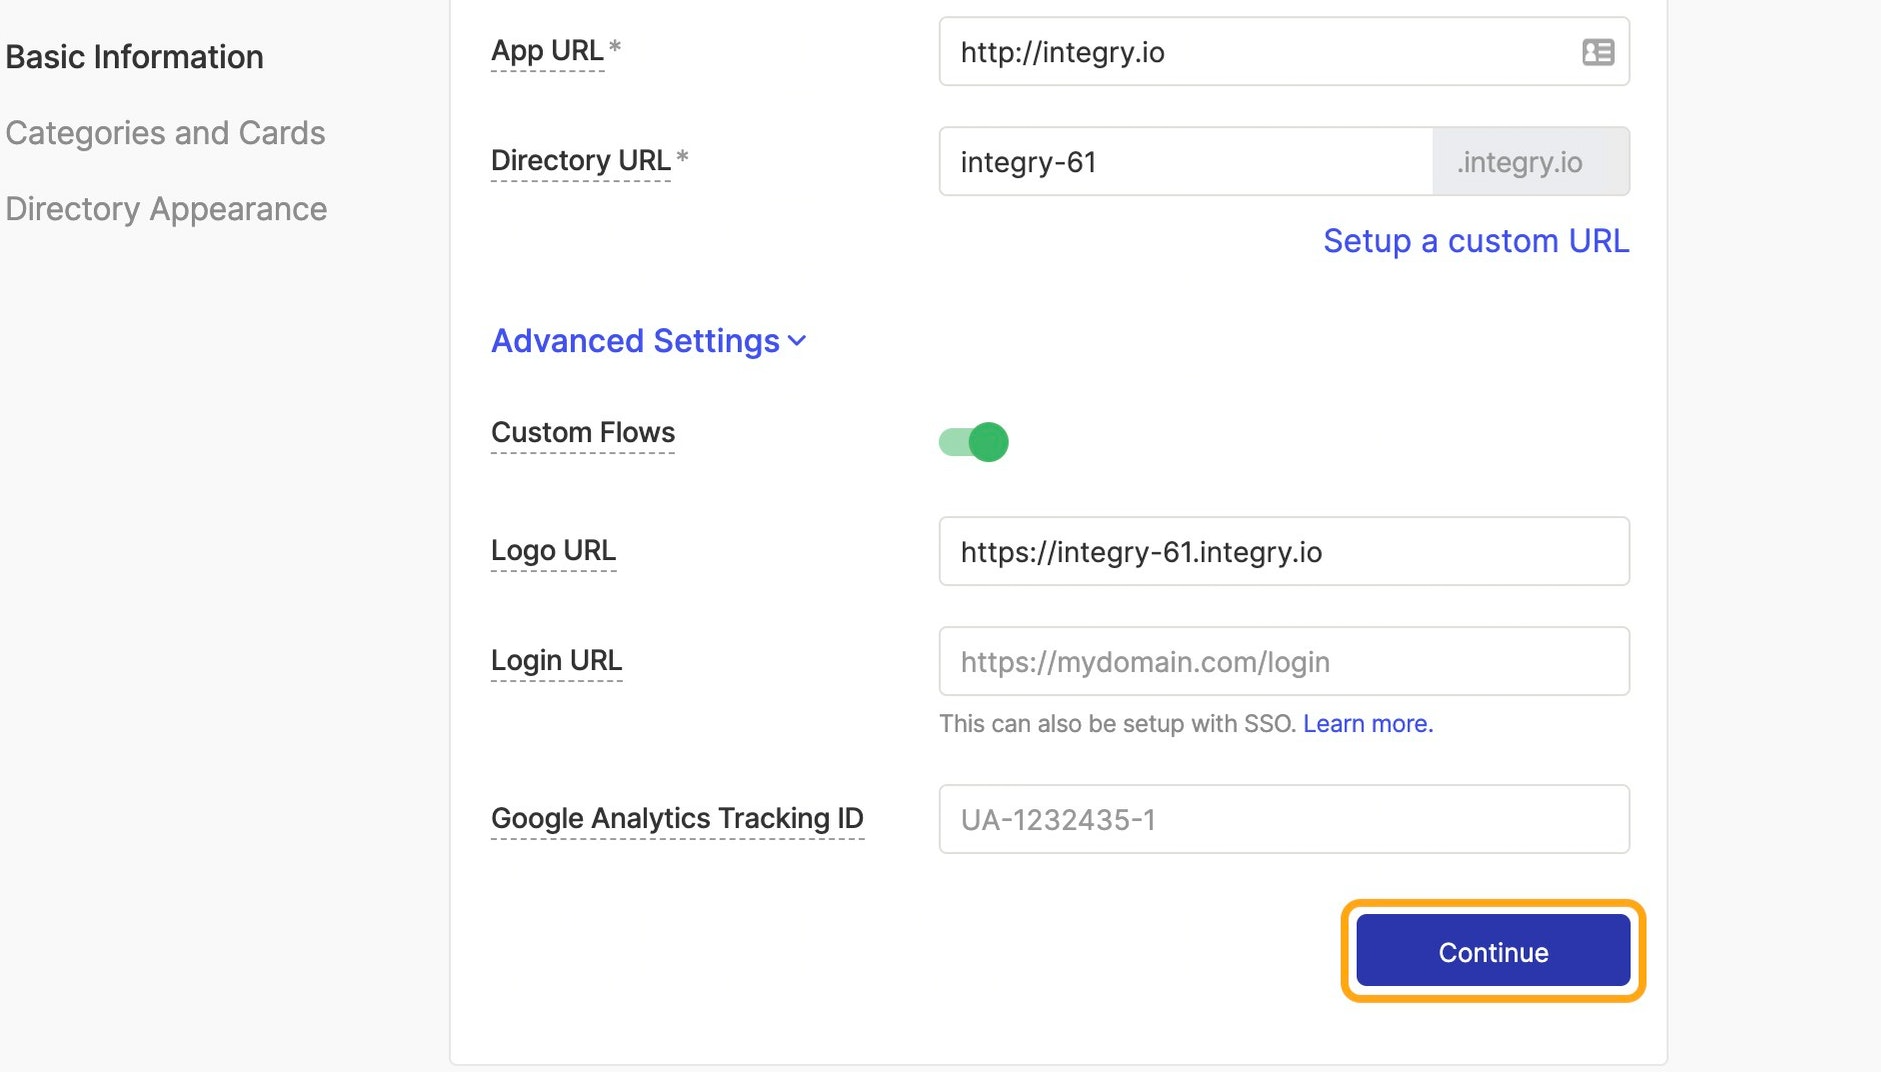1881x1072 pixels.
Task: Open the Basic Information section
Action: tap(135, 57)
